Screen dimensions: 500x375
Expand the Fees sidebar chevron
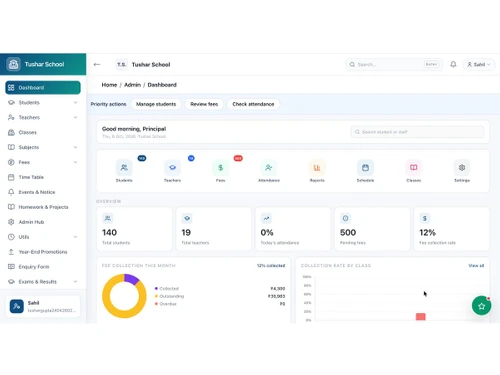(x=75, y=162)
